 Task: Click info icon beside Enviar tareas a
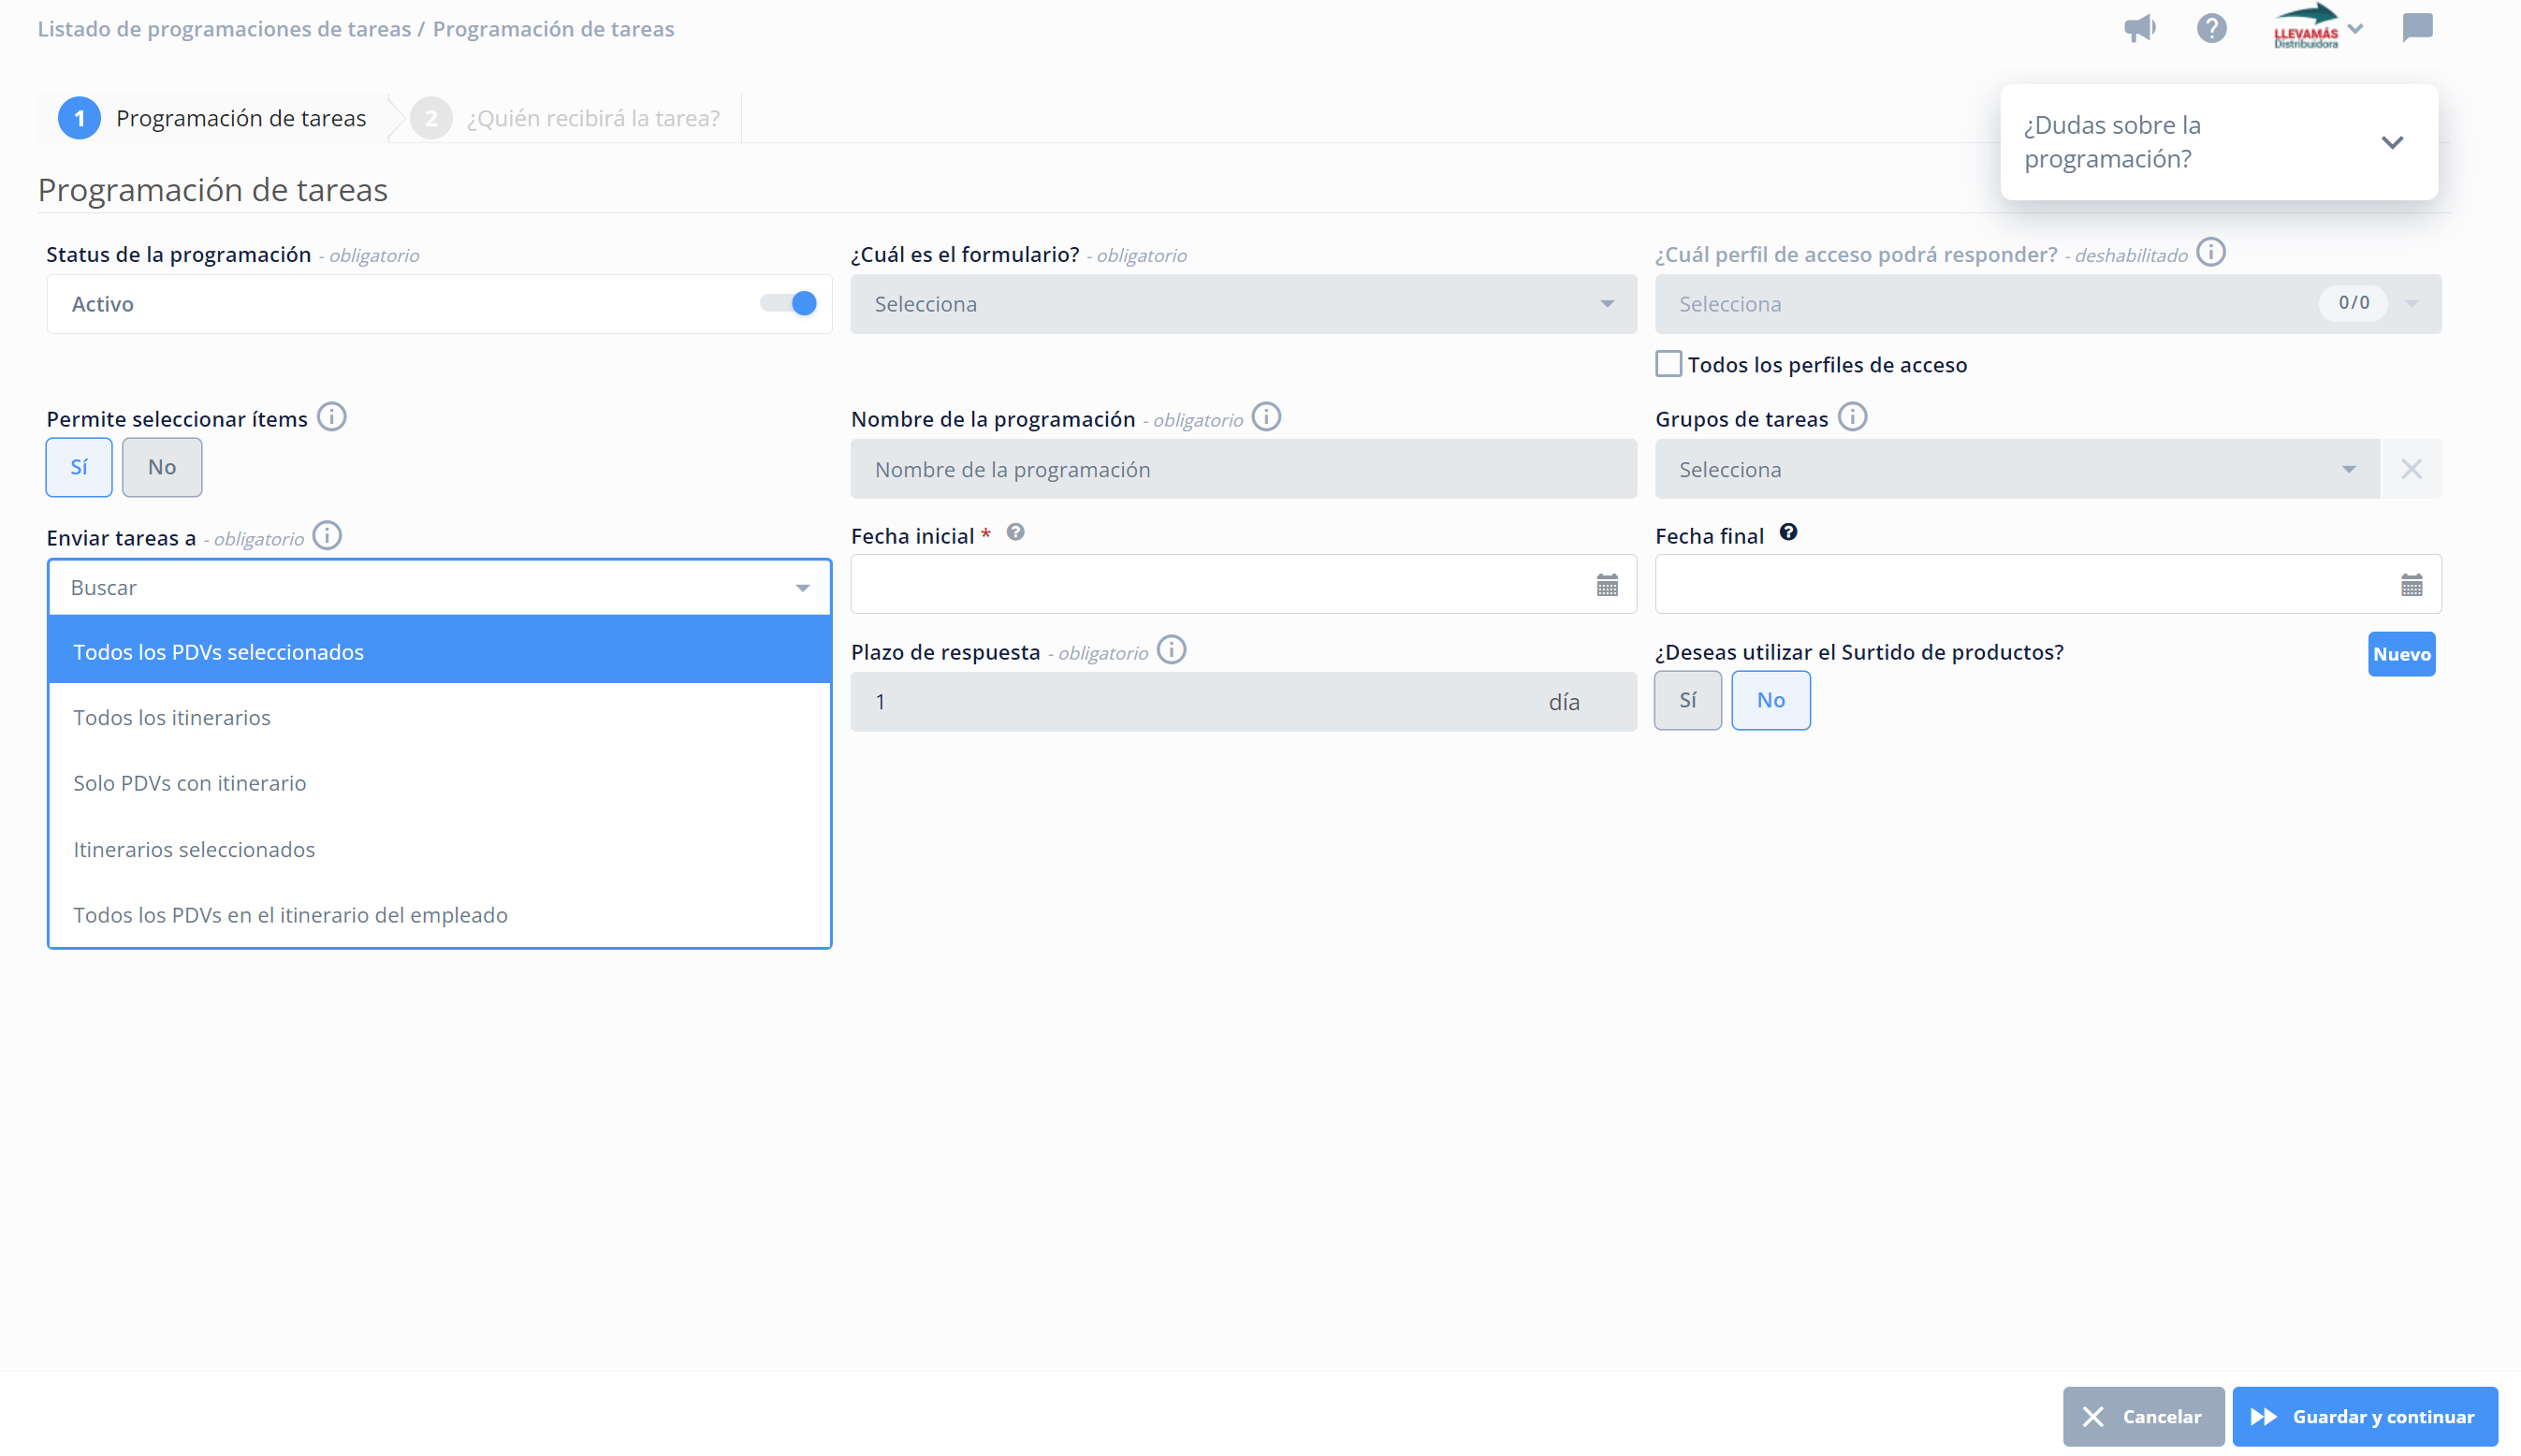[327, 535]
